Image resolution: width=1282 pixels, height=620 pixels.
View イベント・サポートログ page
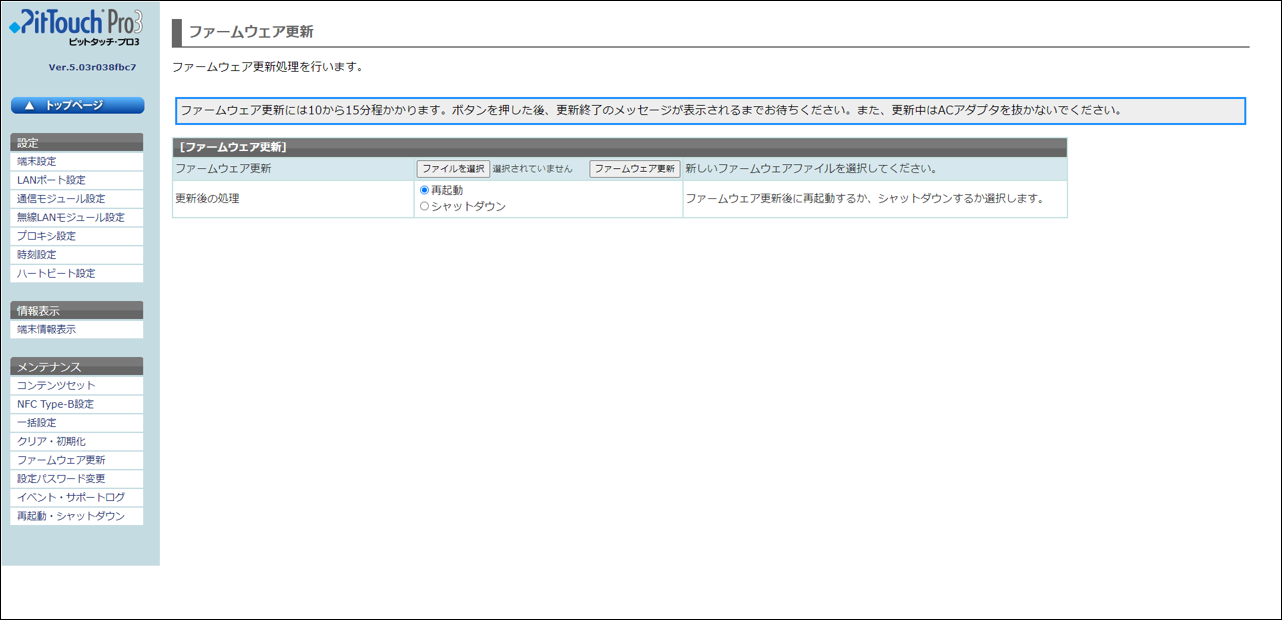(71, 497)
